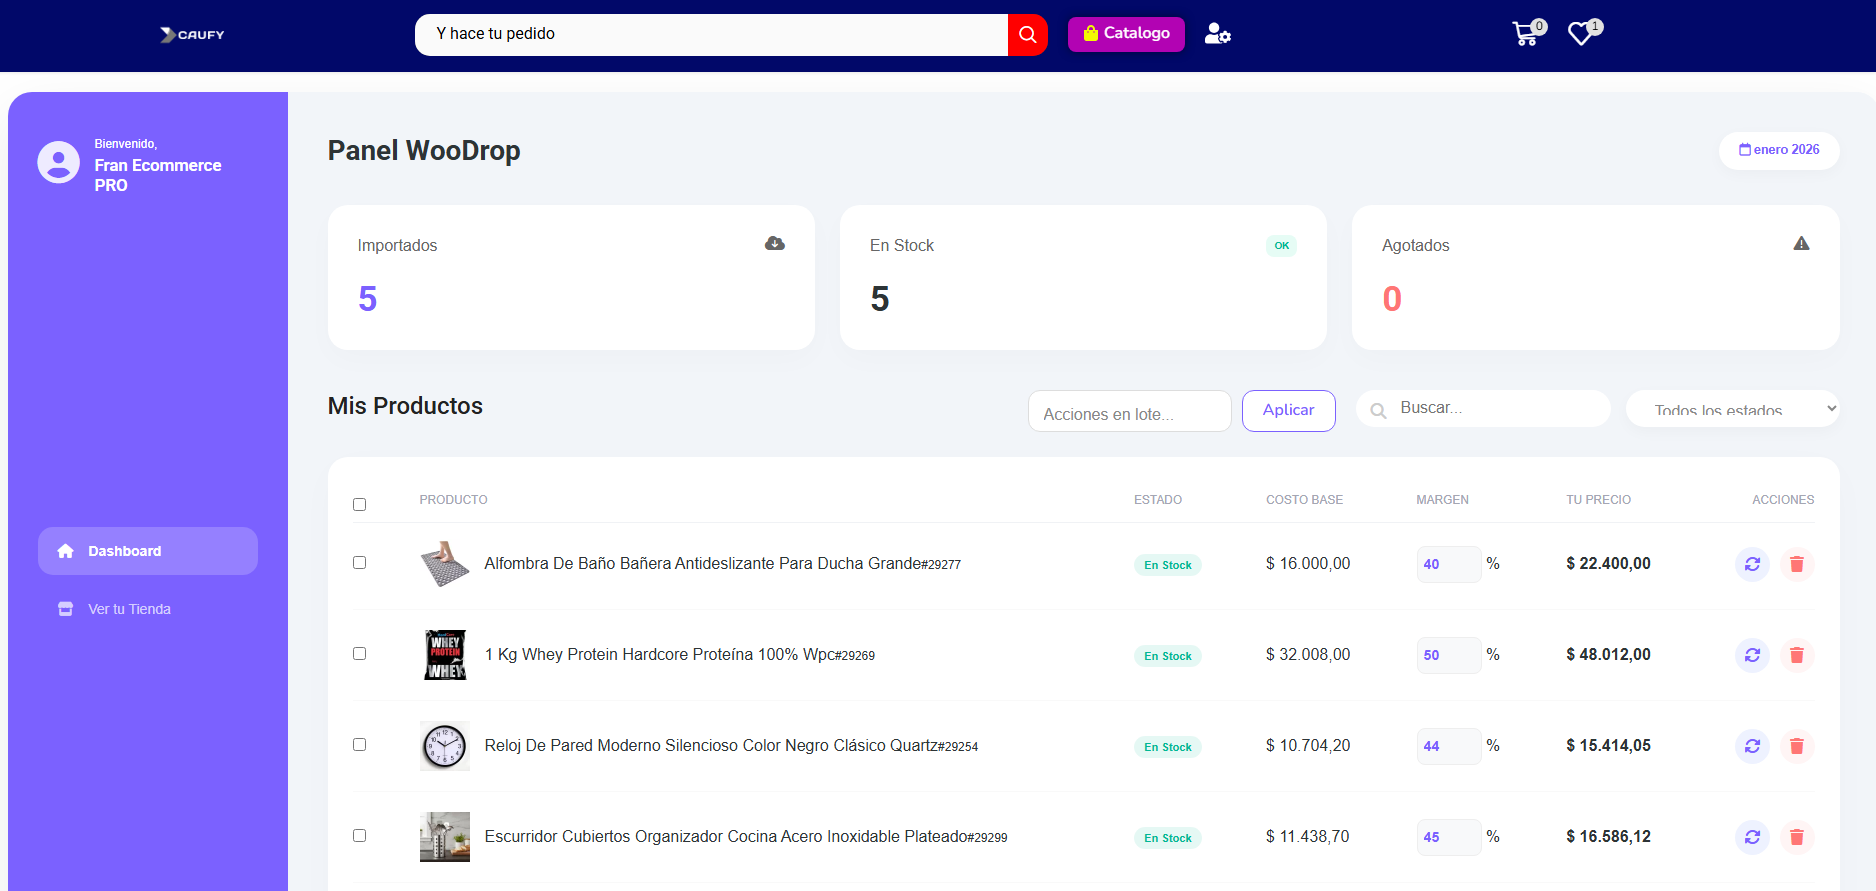
Task: Click the Escurridor product thumbnail
Action: click(x=445, y=837)
